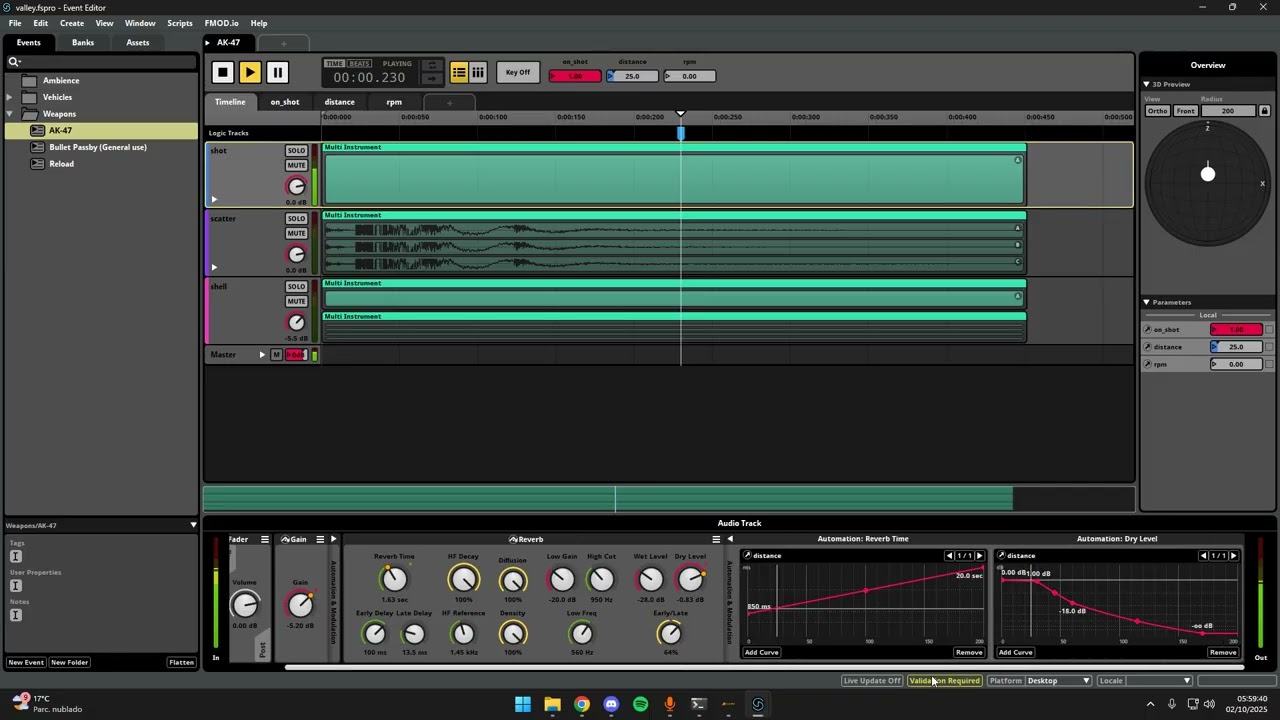
Task: Stop playback with the stop button
Action: point(222,72)
